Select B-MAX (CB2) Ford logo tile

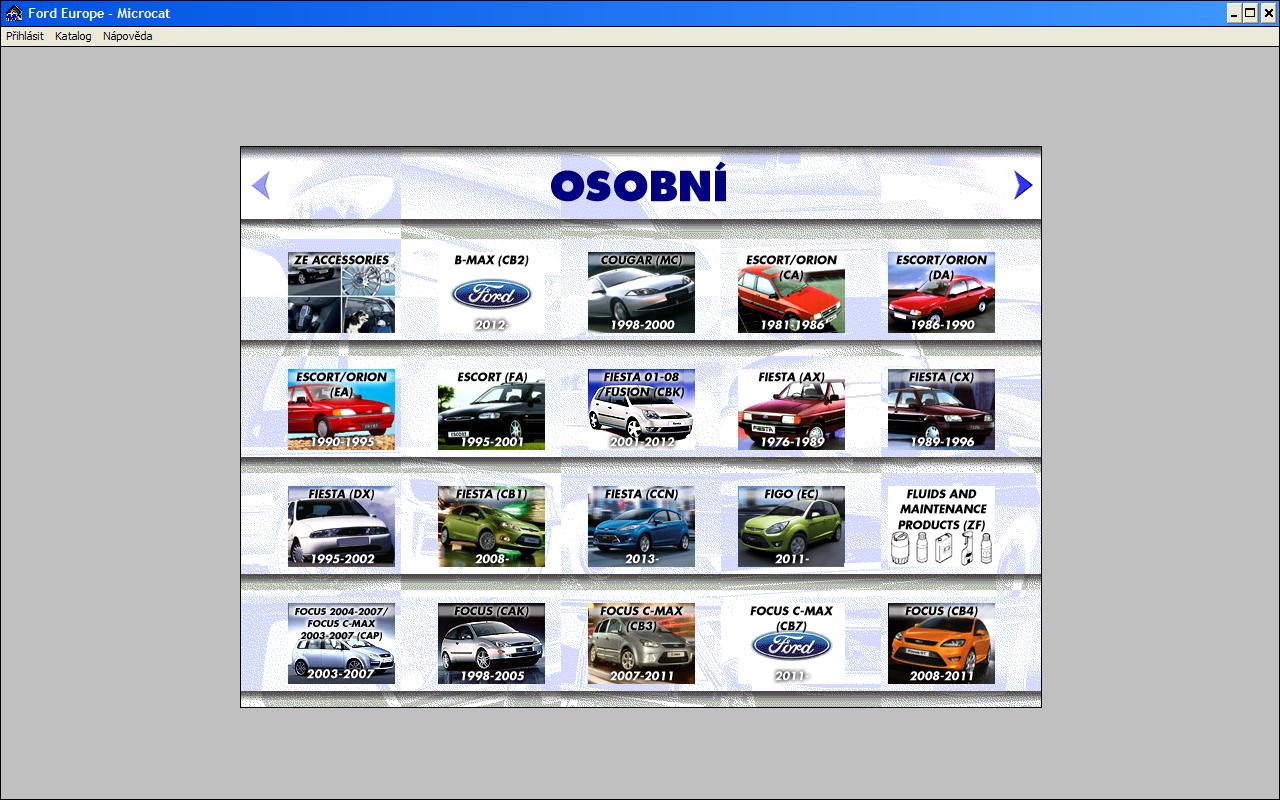491,292
